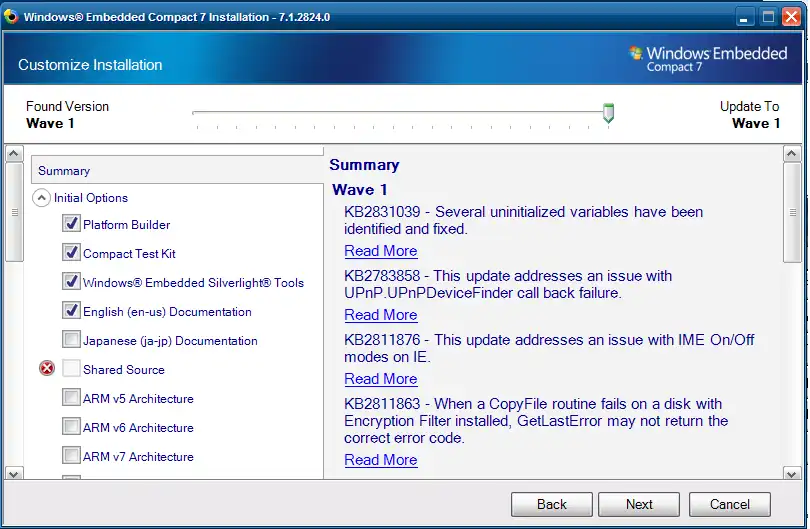
Task: Select the Initial Options tree label
Action: click(91, 198)
